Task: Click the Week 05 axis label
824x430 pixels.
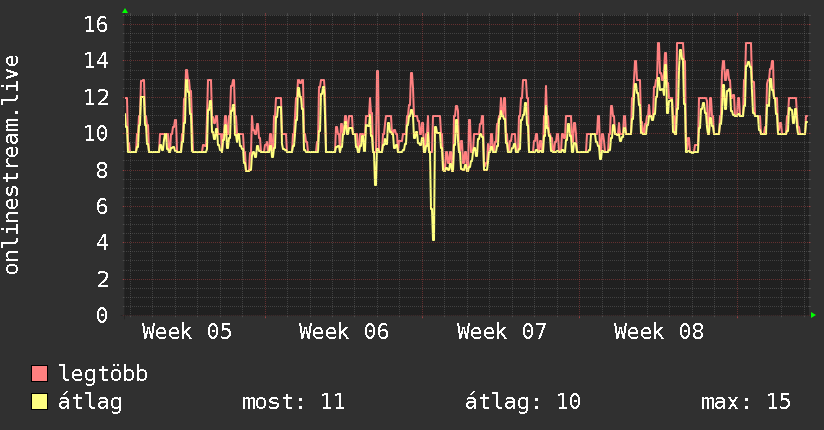Action: click(x=187, y=332)
